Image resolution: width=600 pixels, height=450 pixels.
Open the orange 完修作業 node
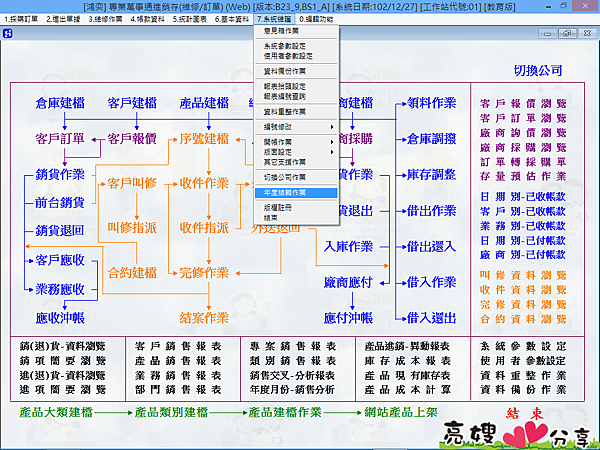pos(204,273)
